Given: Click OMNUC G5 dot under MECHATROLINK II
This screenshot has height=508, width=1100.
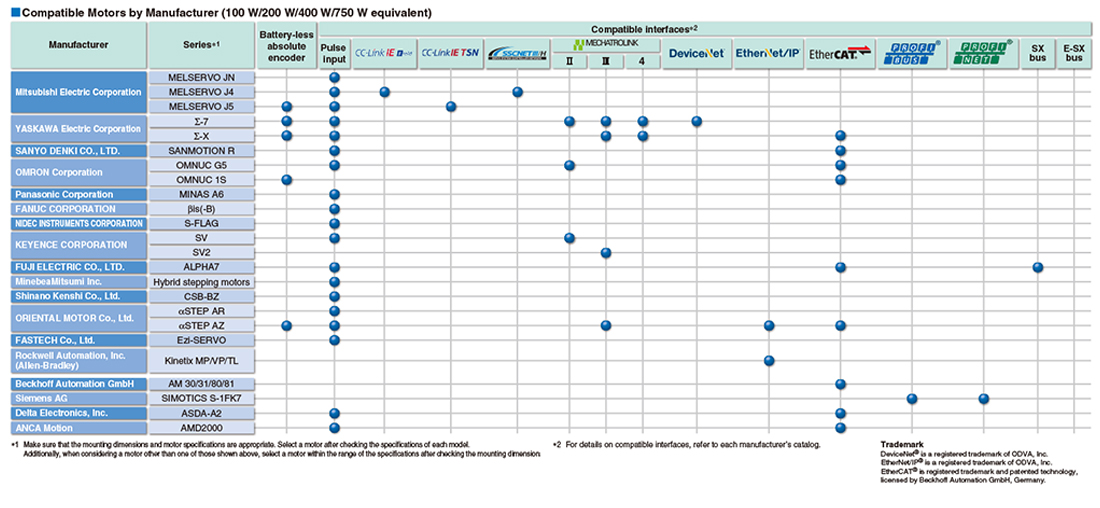Looking at the screenshot, I should coord(569,165).
